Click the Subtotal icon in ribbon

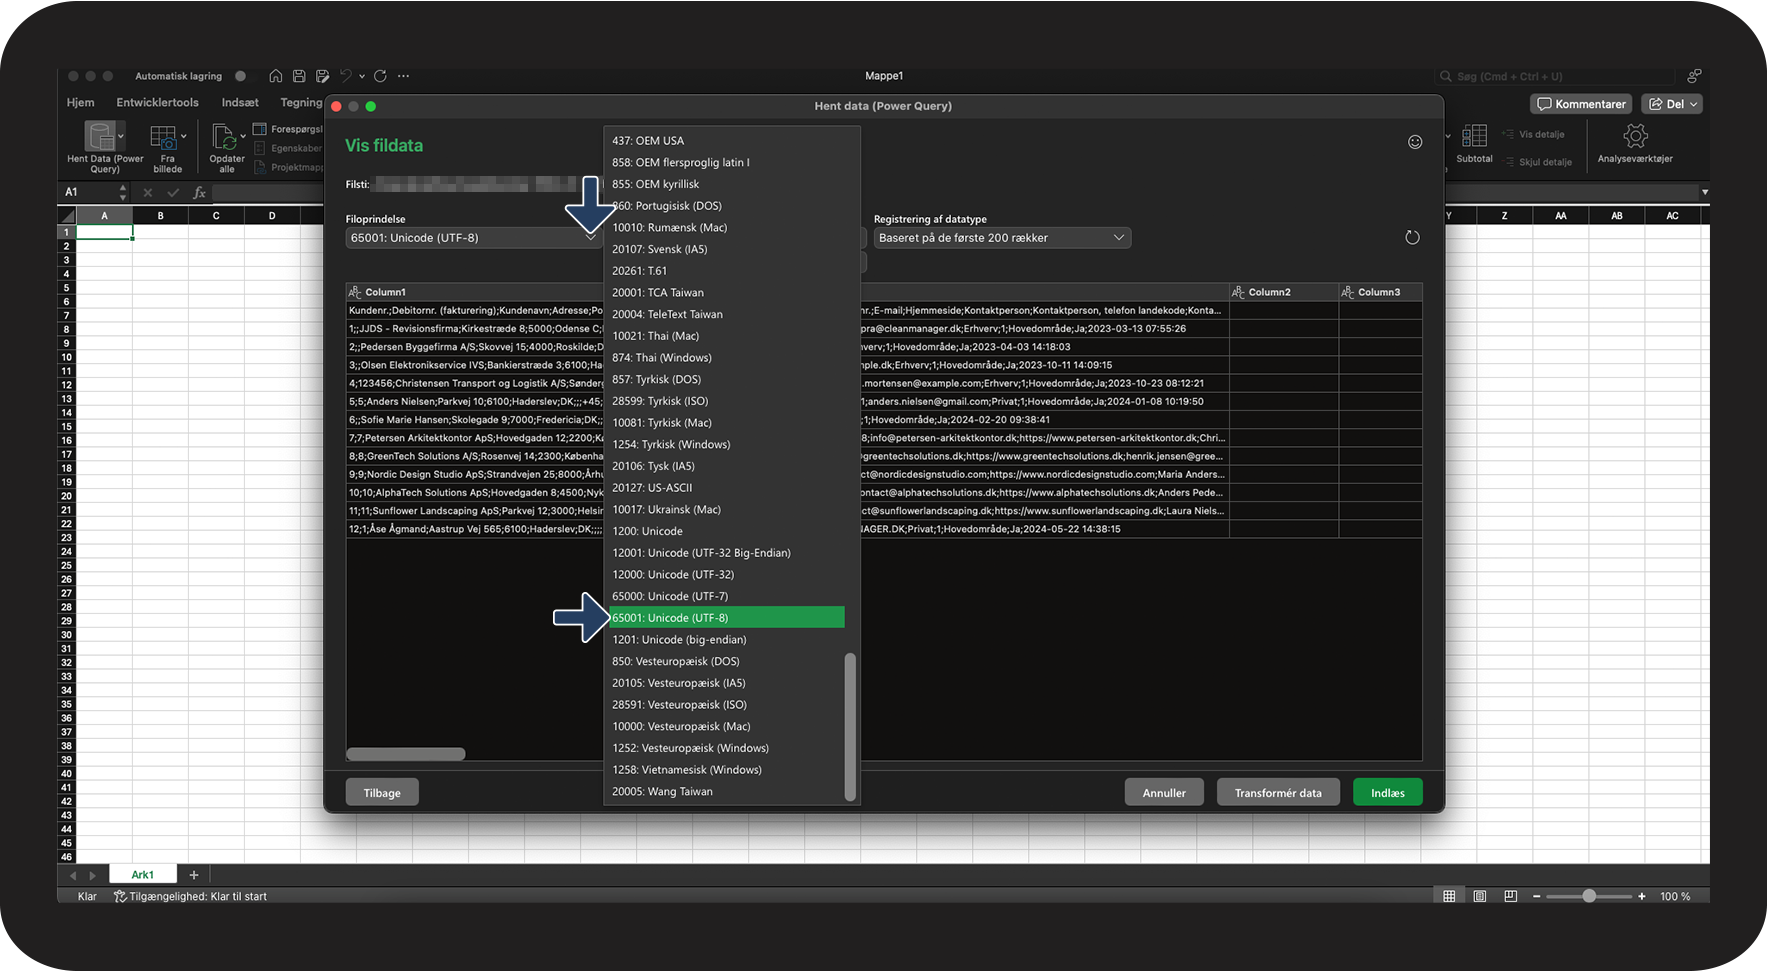pyautogui.click(x=1474, y=136)
